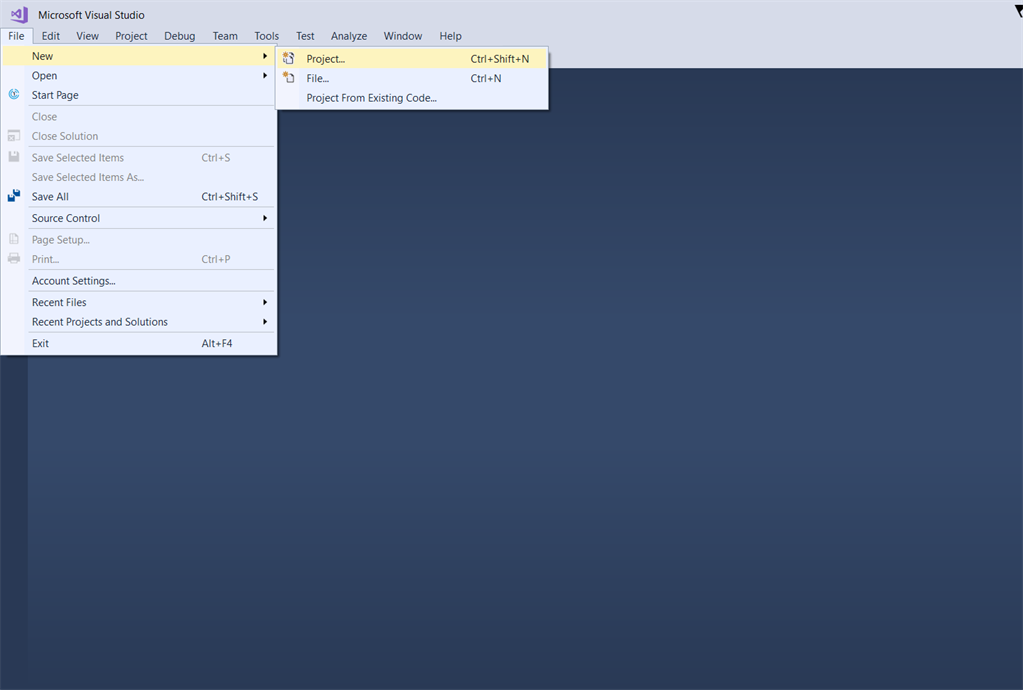The height and width of the screenshot is (690, 1023).
Task: Open the Tools menu
Action: 266,36
